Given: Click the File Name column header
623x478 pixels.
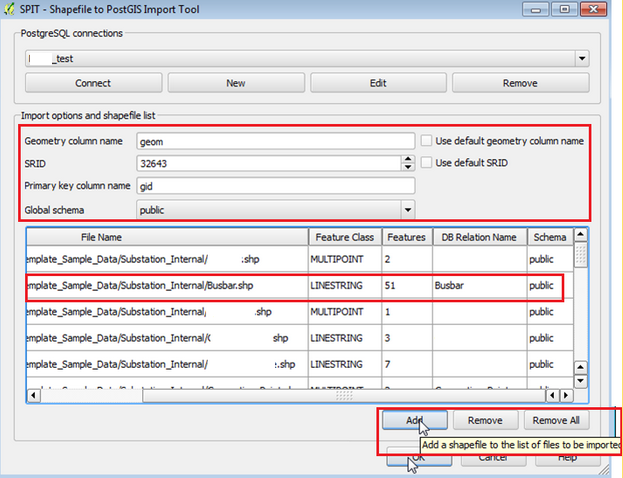Looking at the screenshot, I should (x=167, y=237).
